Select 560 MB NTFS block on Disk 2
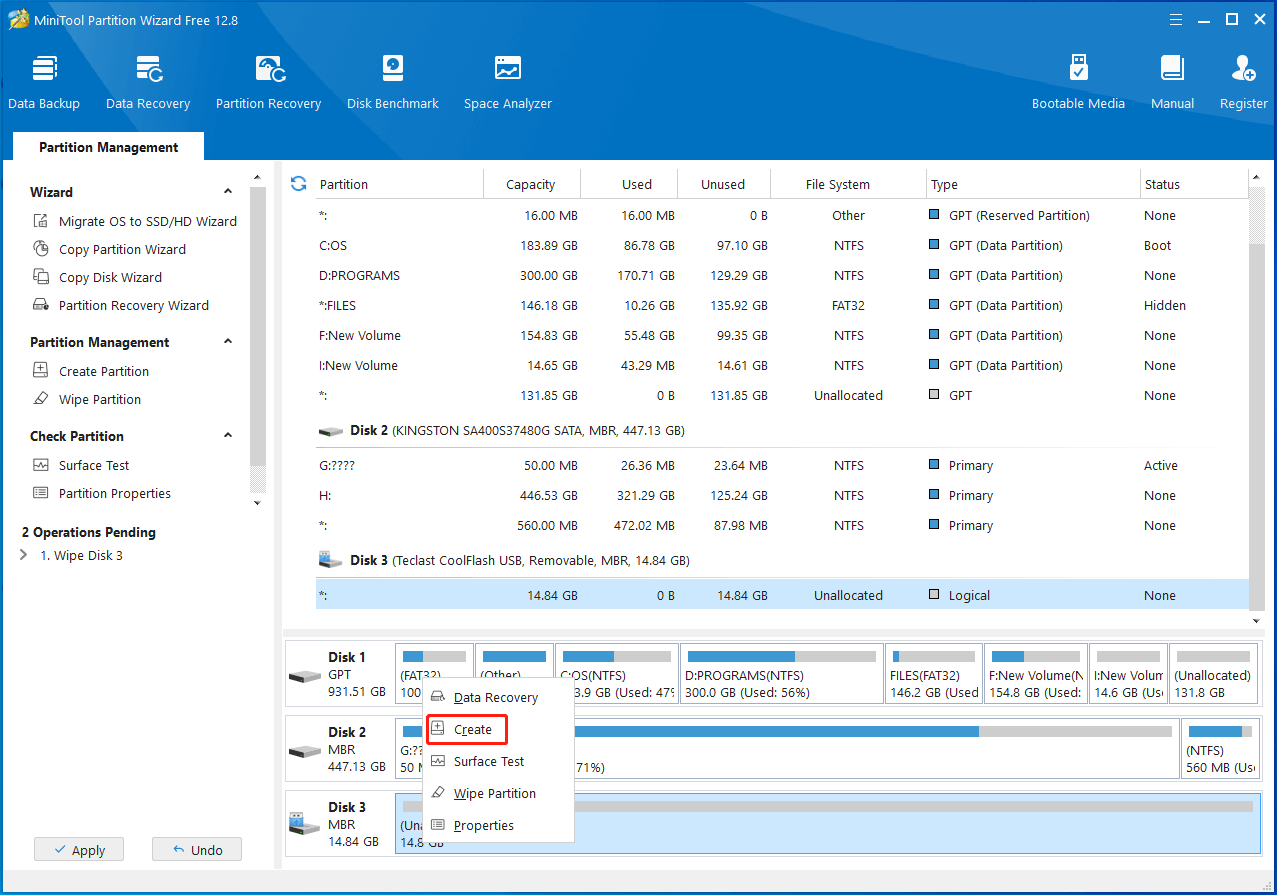The height and width of the screenshot is (895, 1277). tap(1221, 748)
